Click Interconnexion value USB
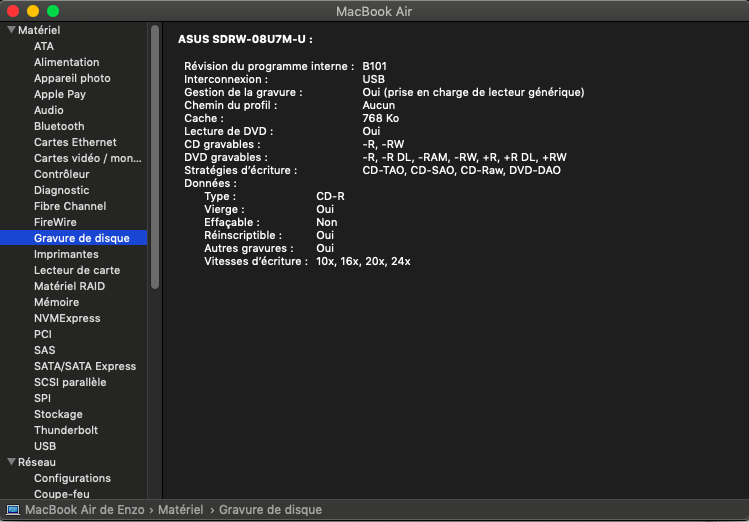The width and height of the screenshot is (749, 522). [x=374, y=79]
